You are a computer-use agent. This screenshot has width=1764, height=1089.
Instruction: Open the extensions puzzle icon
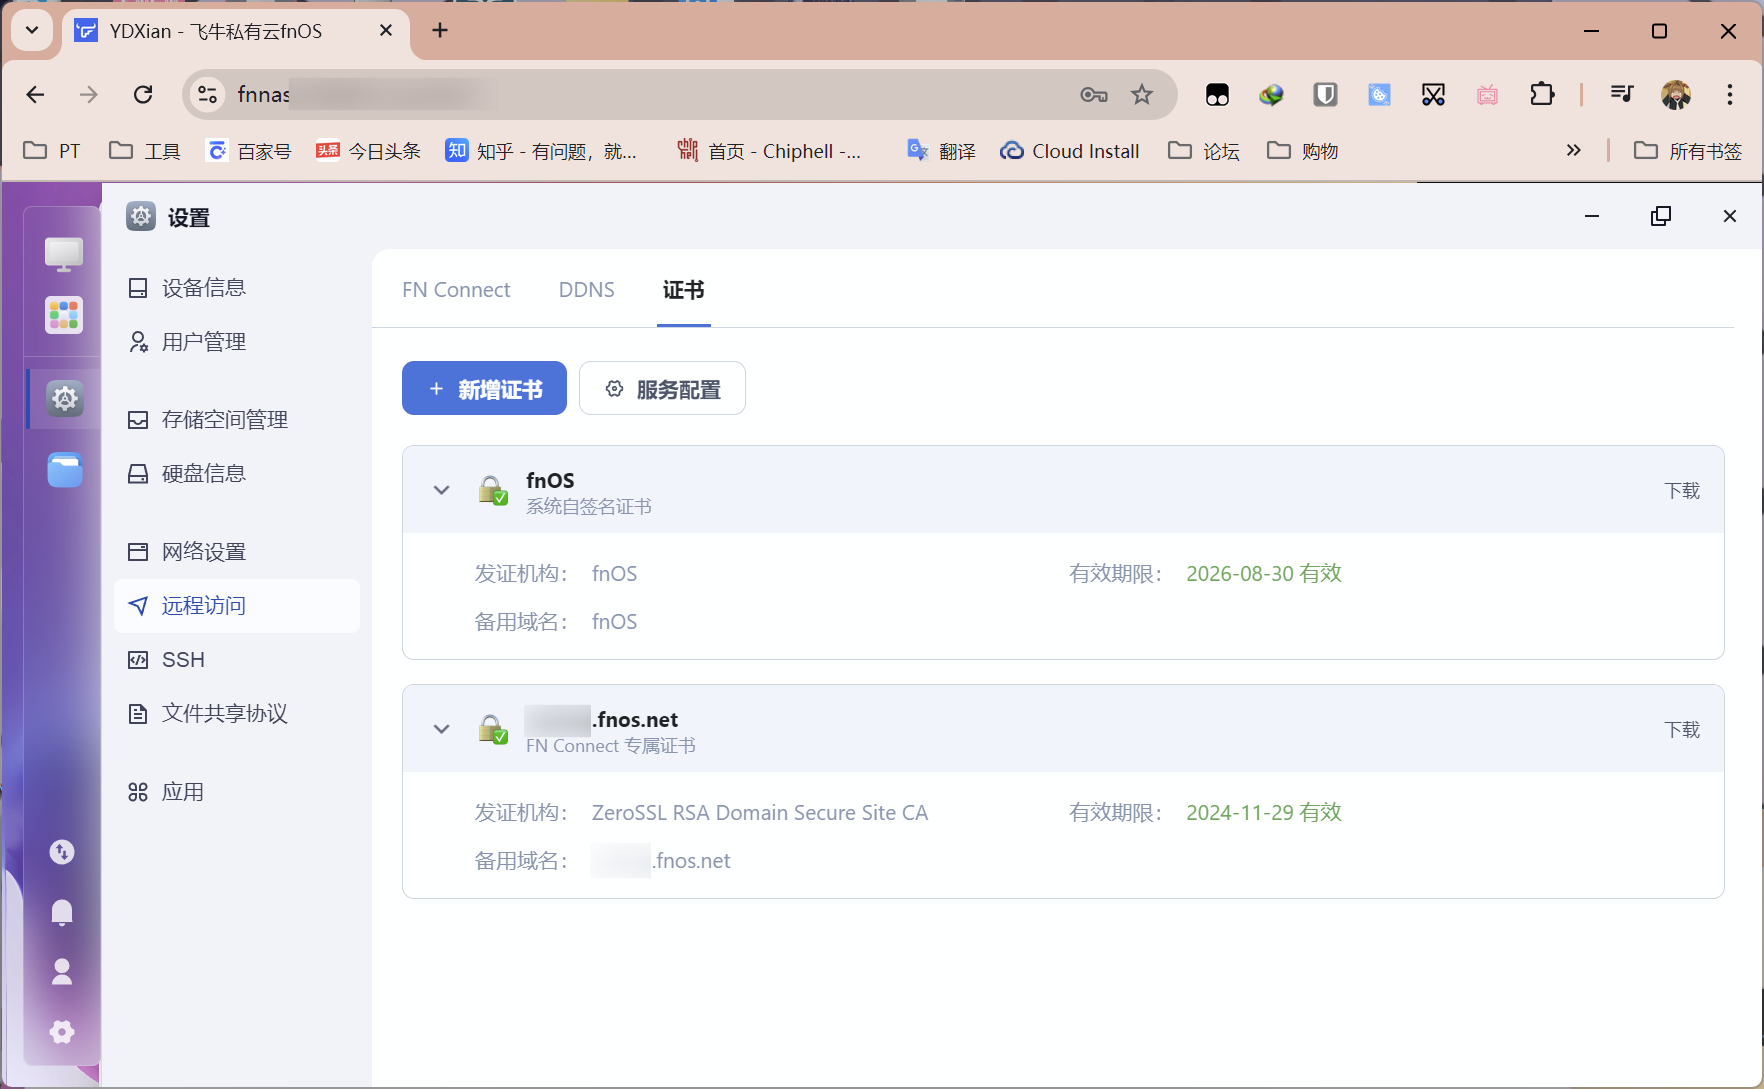tap(1542, 95)
